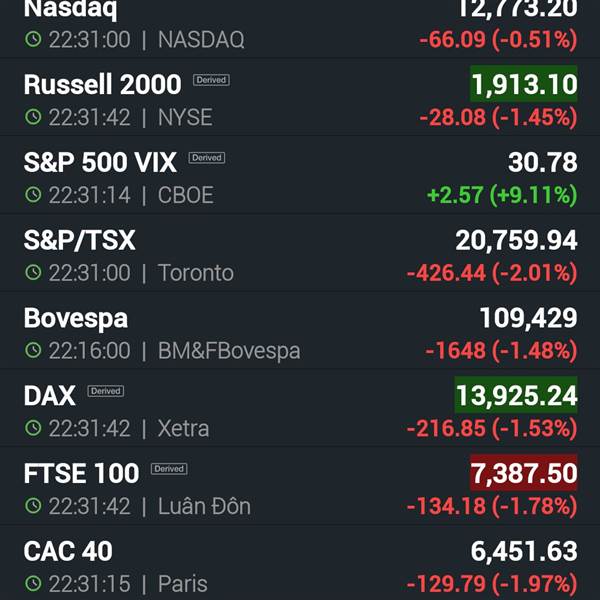Click the Derived badge next to S&P 500 VIX
The height and width of the screenshot is (600, 600).
pos(207,158)
